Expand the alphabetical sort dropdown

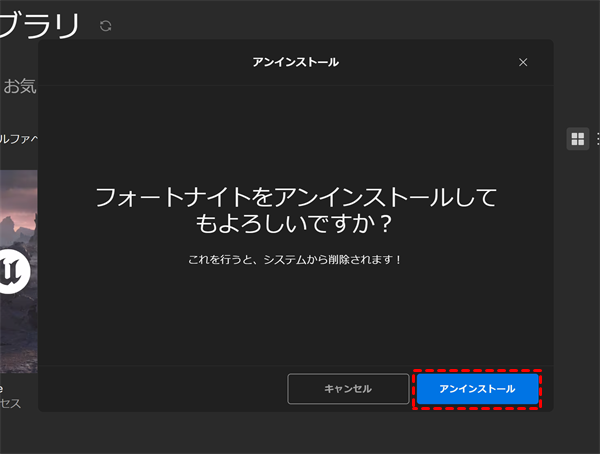(x=18, y=138)
